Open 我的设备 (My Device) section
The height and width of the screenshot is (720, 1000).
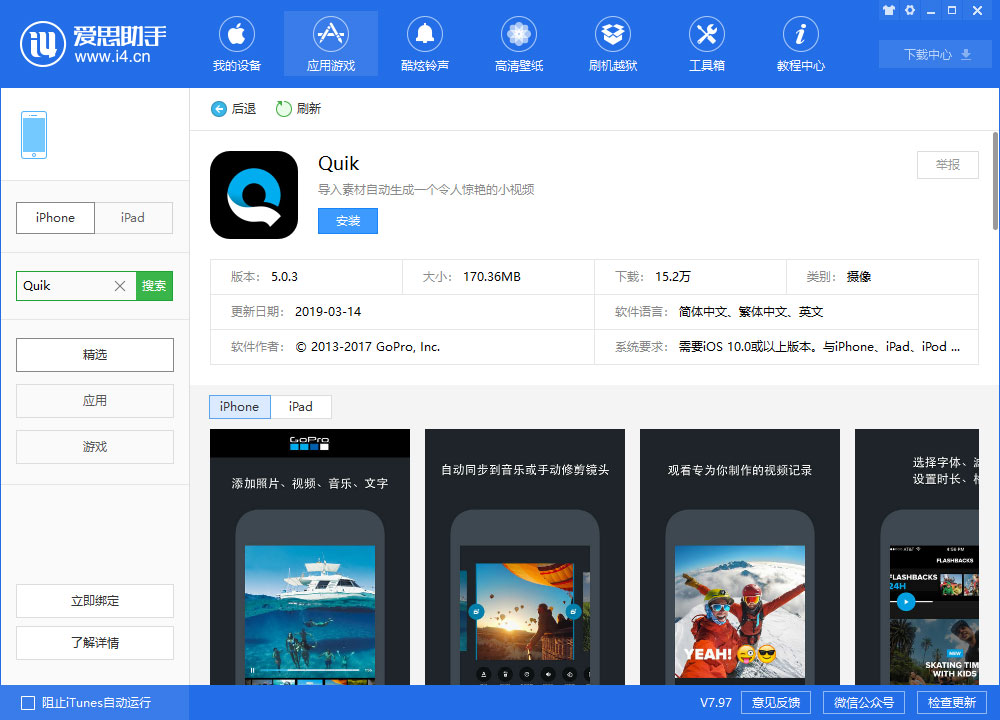click(237, 44)
